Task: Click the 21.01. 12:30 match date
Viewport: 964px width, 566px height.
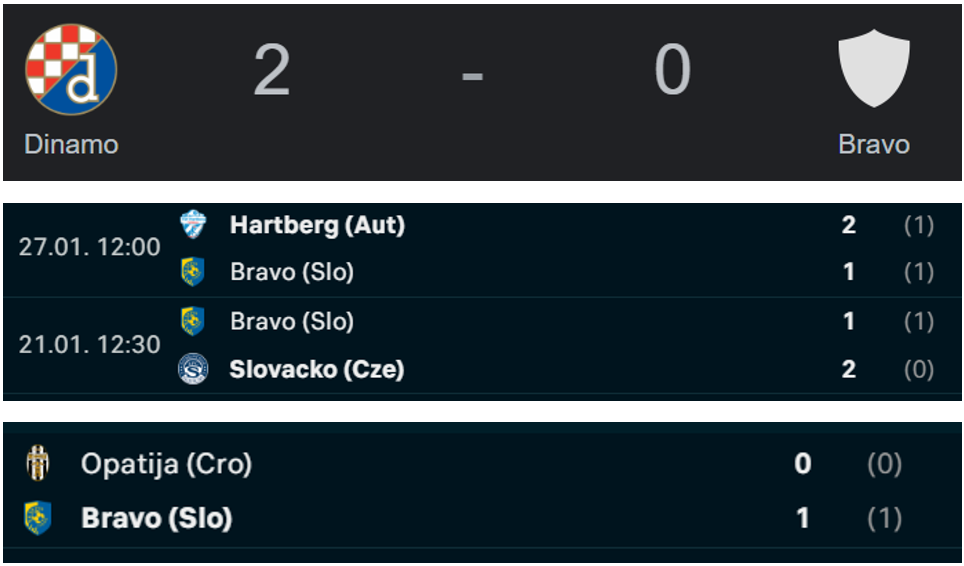Action: tap(90, 345)
